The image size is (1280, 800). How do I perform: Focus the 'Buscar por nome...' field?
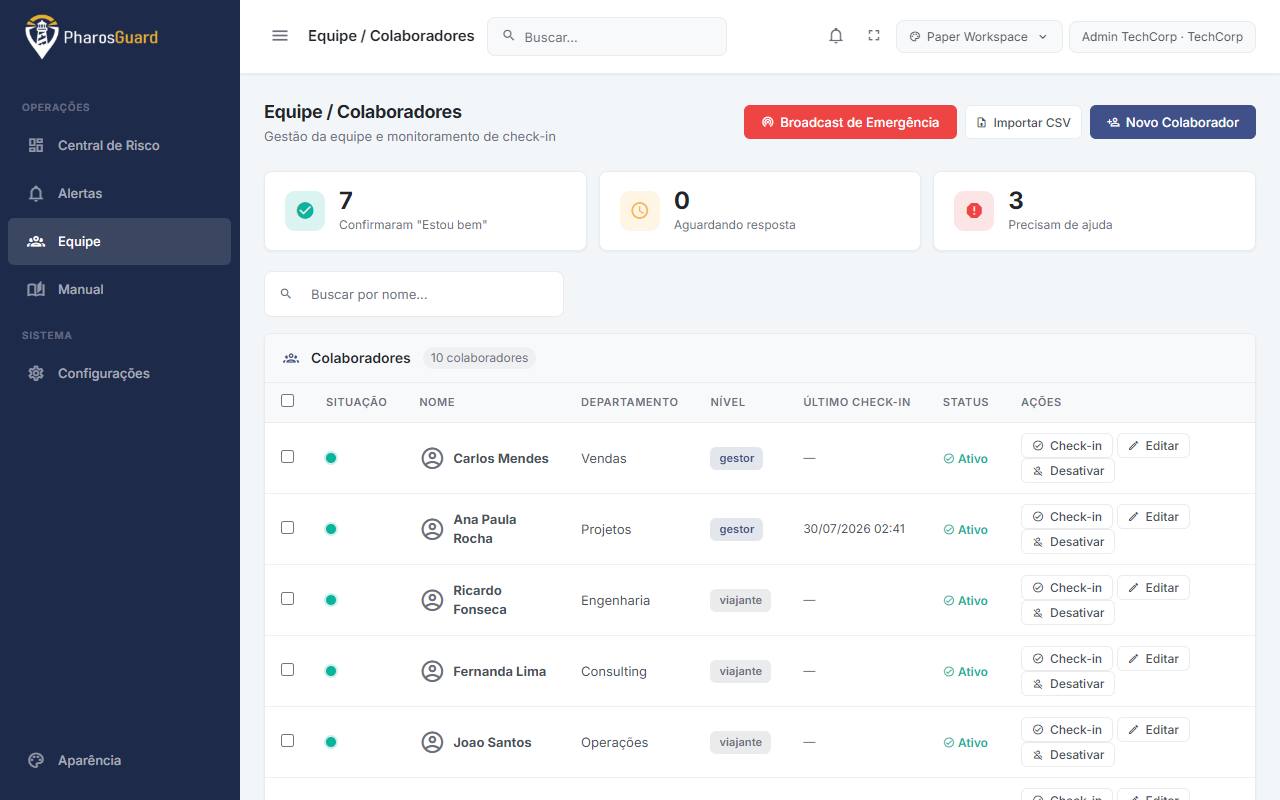(414, 294)
